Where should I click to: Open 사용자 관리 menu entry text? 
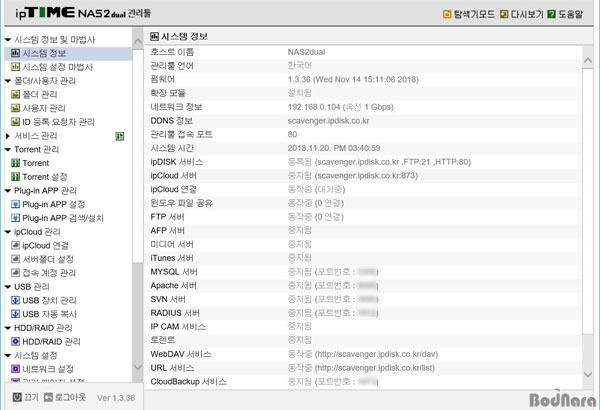44,108
